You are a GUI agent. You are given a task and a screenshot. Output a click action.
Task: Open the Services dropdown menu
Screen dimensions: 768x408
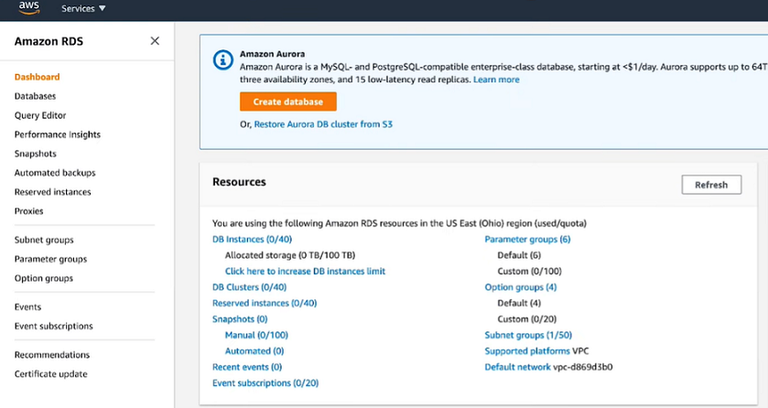coord(83,9)
